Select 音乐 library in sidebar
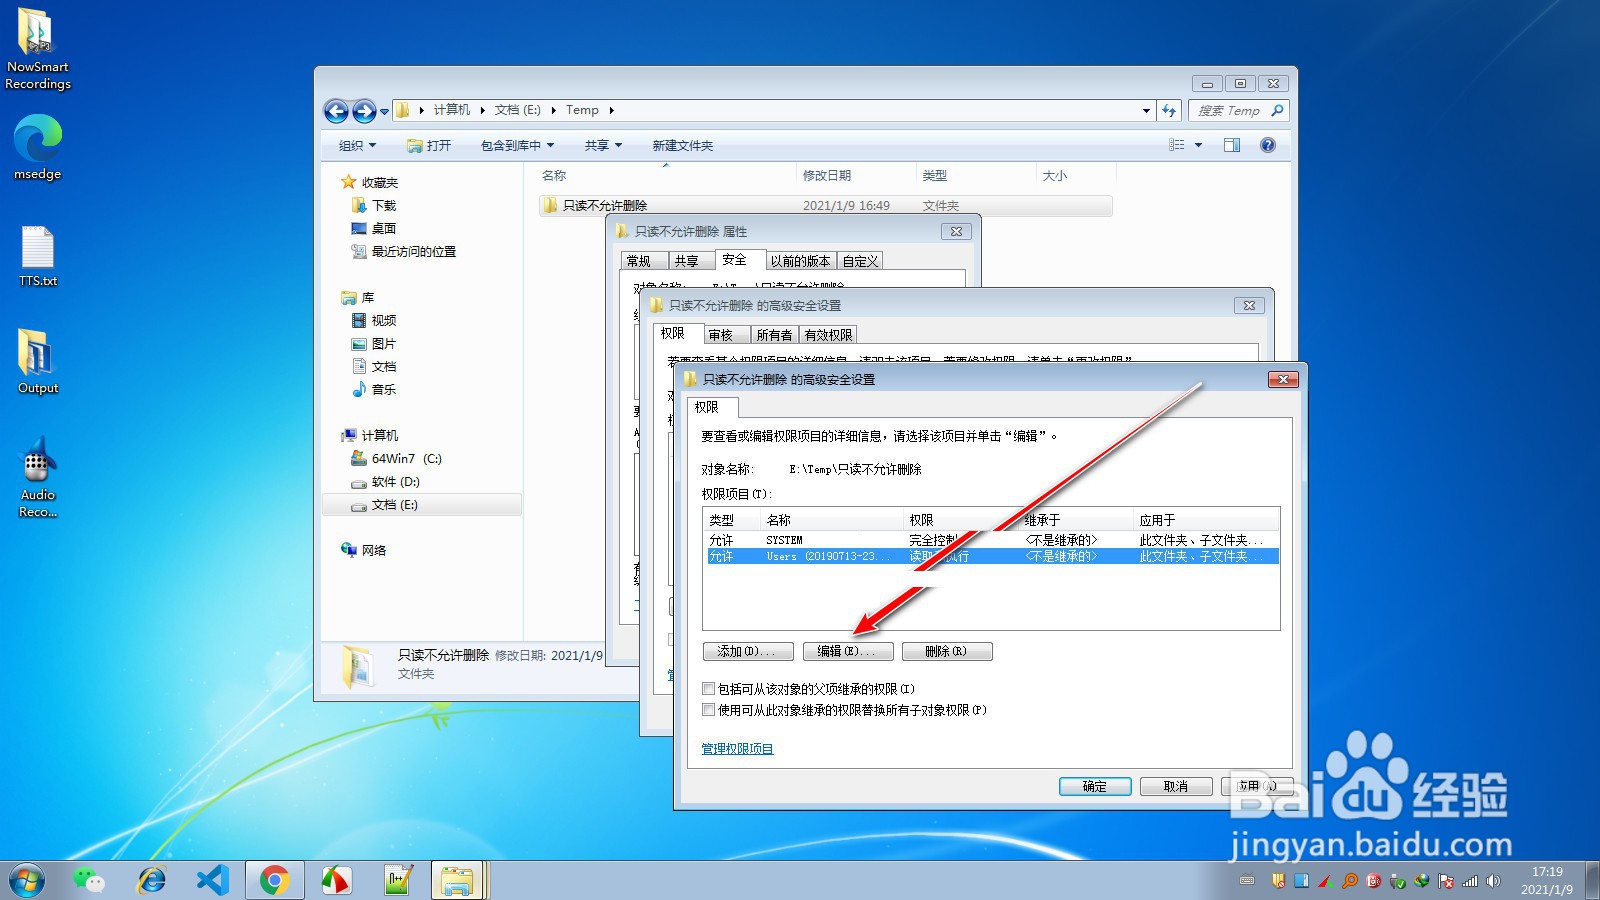The width and height of the screenshot is (1600, 900). point(384,389)
